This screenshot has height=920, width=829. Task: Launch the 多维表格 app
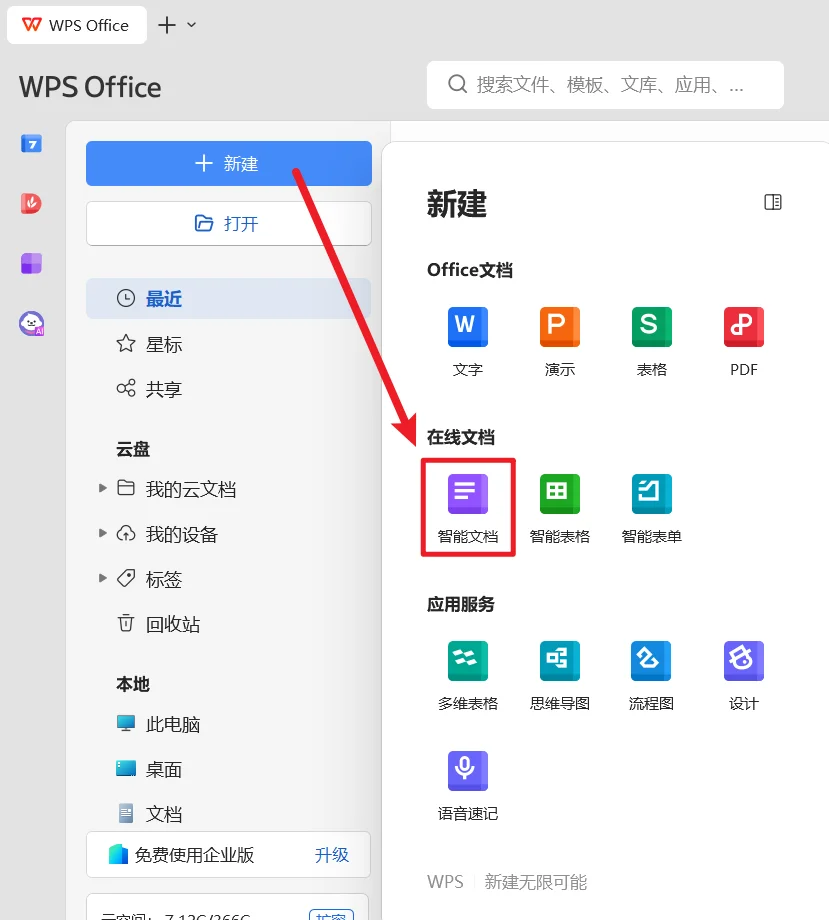[468, 676]
